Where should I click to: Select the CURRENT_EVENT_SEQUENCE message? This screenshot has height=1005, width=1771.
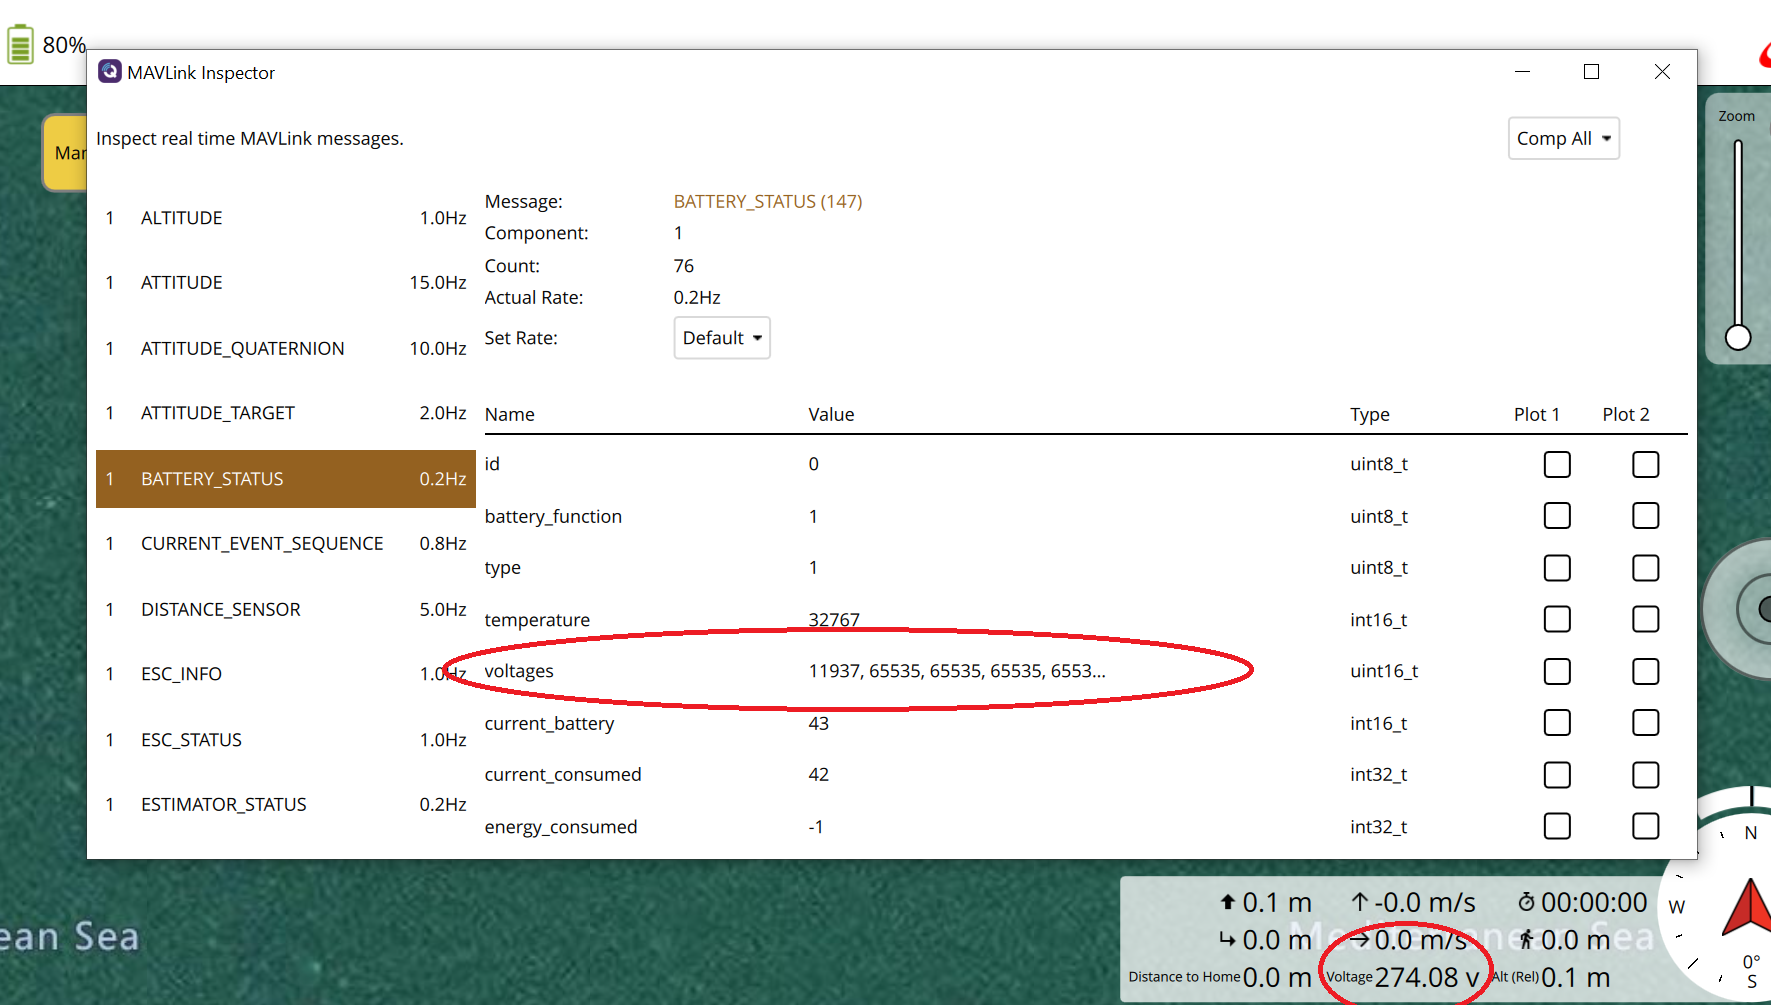point(286,544)
